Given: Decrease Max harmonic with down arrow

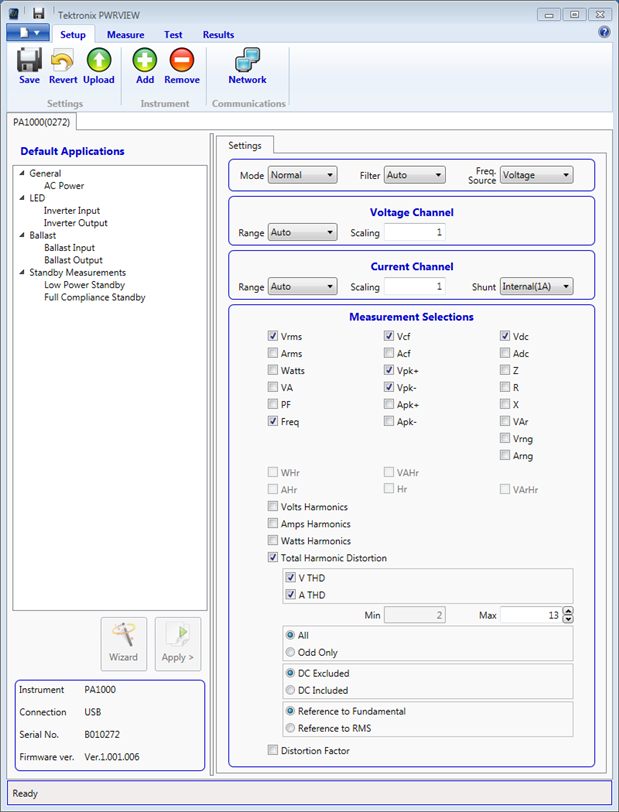Looking at the screenshot, I should 568,619.
